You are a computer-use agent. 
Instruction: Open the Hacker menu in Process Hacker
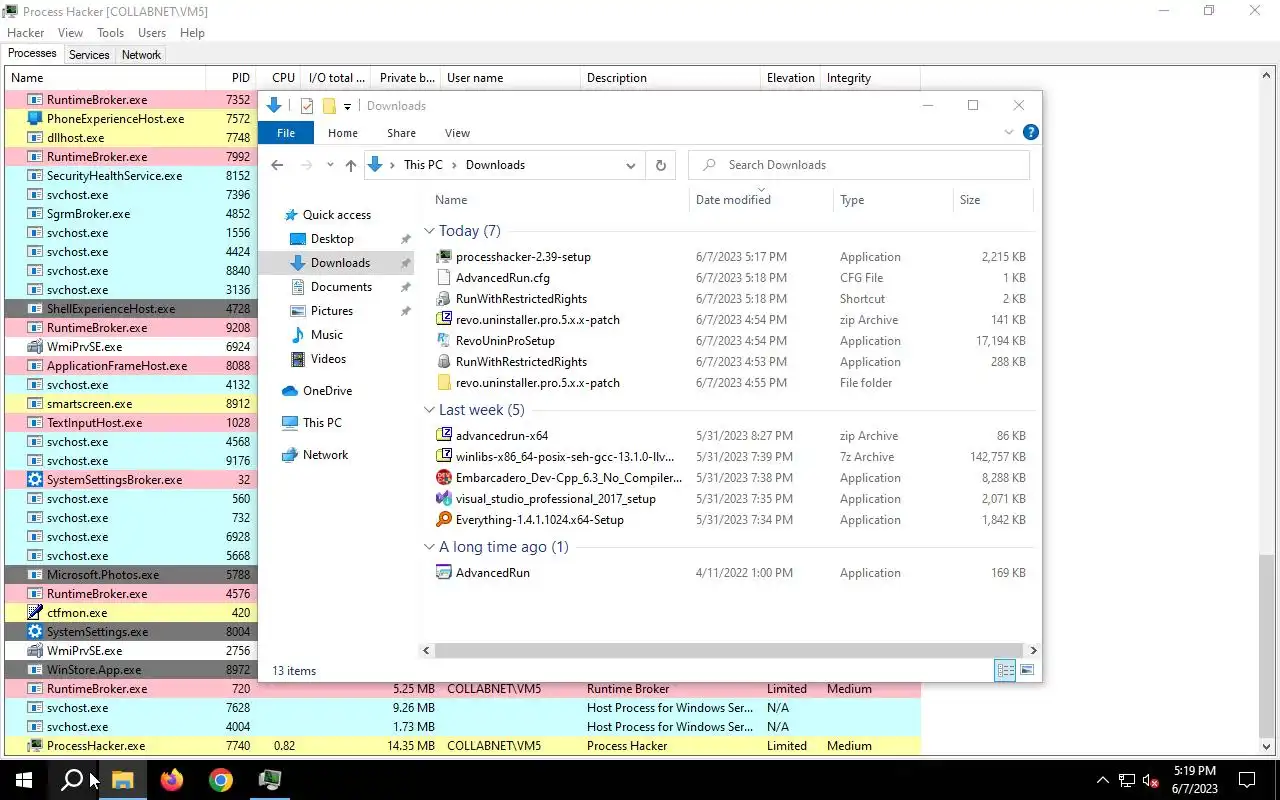(x=26, y=33)
